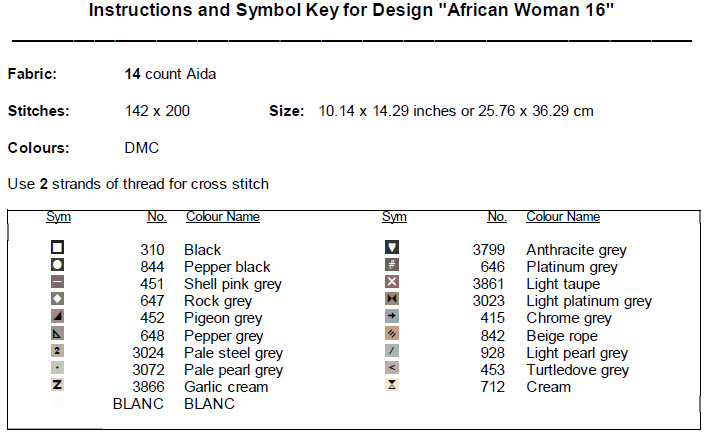Click the Pigeon grey 452 triangle symbol

pos(58,317)
